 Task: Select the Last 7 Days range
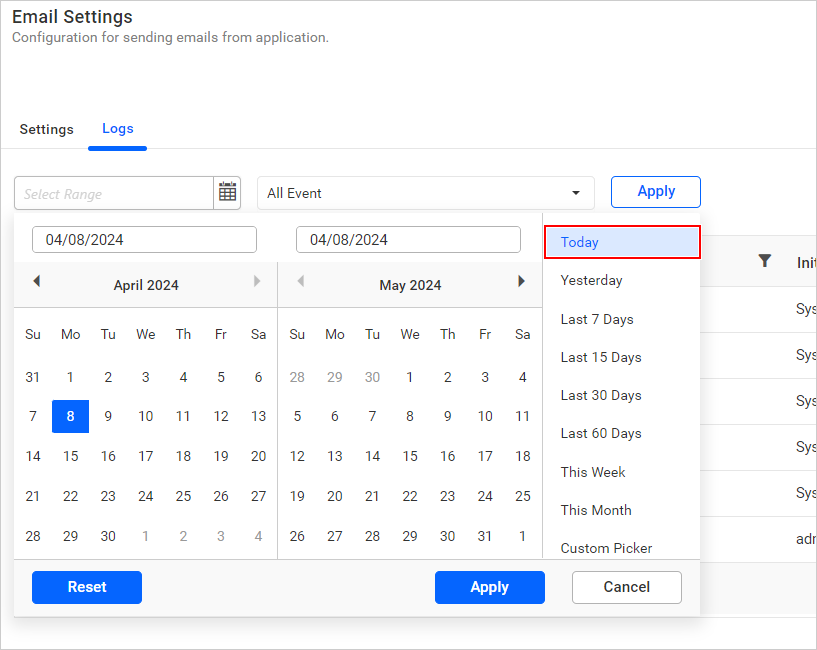[621, 318]
